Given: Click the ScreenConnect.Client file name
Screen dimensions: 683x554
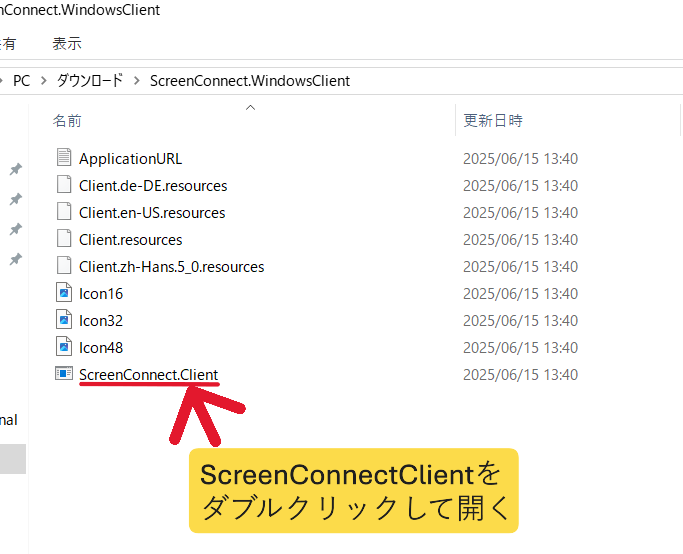Looking at the screenshot, I should click(148, 375).
